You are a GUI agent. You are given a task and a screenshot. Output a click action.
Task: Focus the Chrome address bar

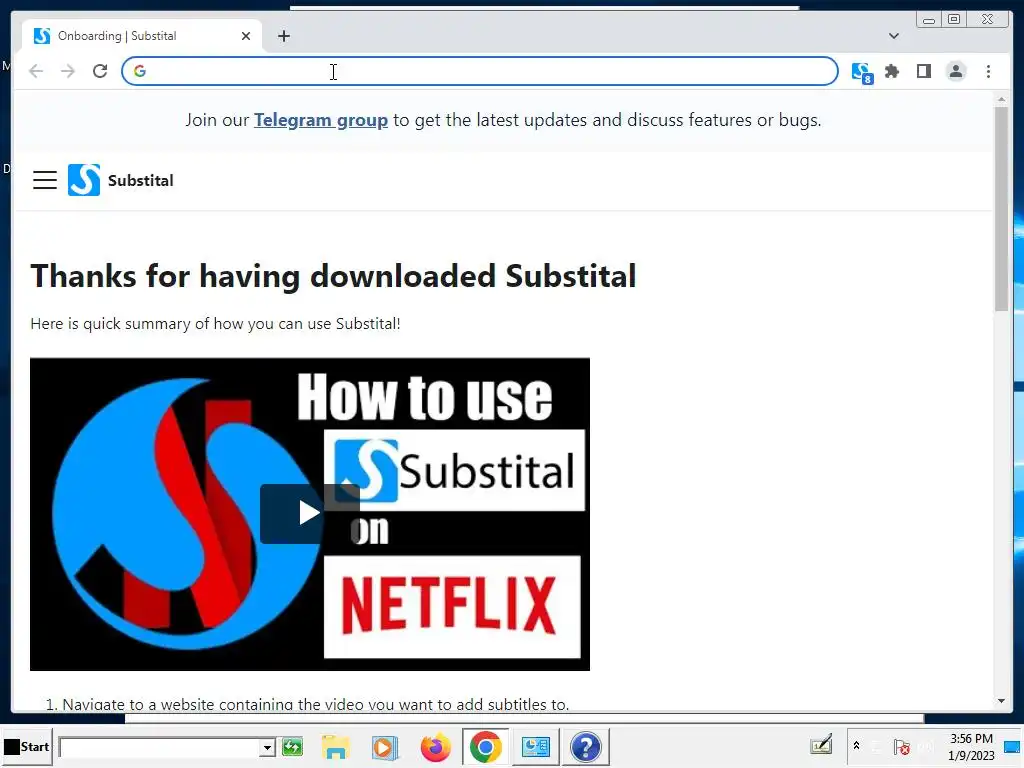pyautogui.click(x=479, y=71)
